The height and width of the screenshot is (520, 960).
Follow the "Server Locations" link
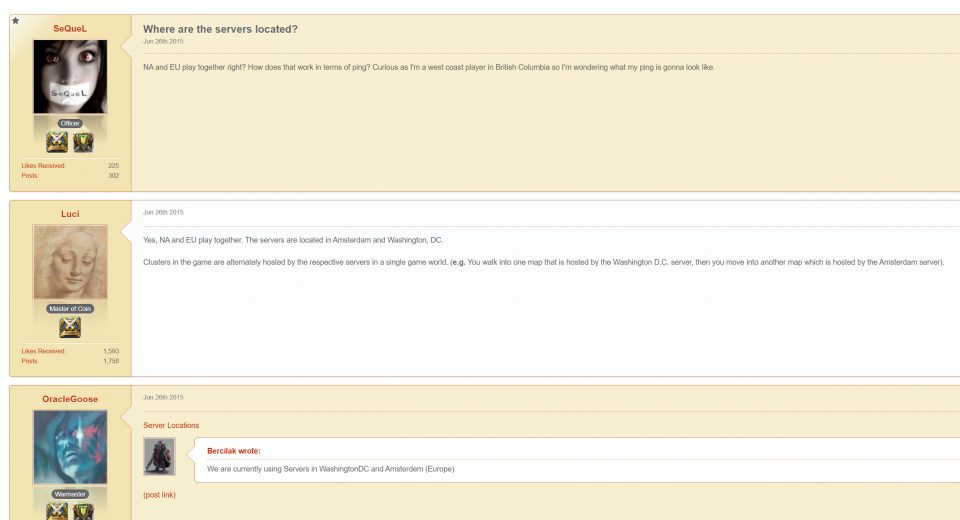(171, 426)
